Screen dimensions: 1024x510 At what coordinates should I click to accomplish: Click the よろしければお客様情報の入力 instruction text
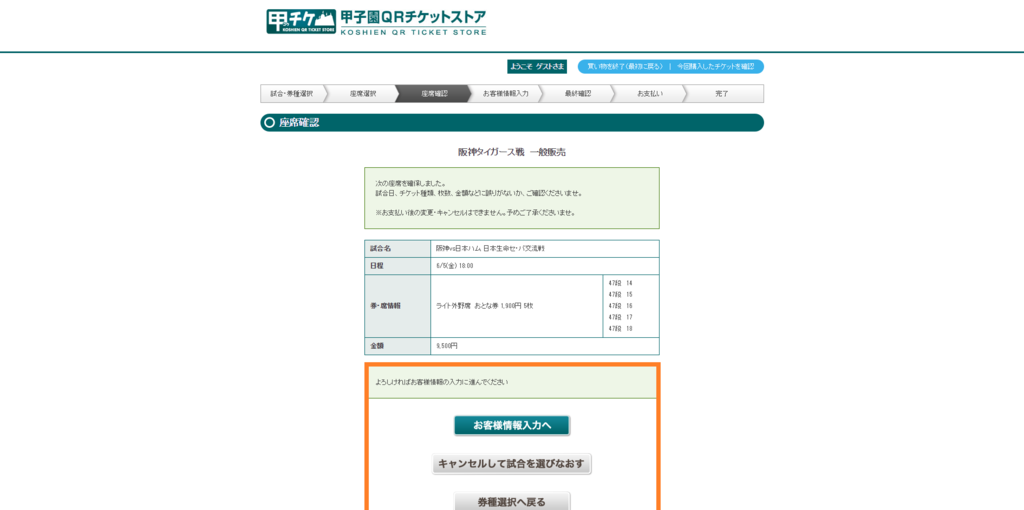441,382
